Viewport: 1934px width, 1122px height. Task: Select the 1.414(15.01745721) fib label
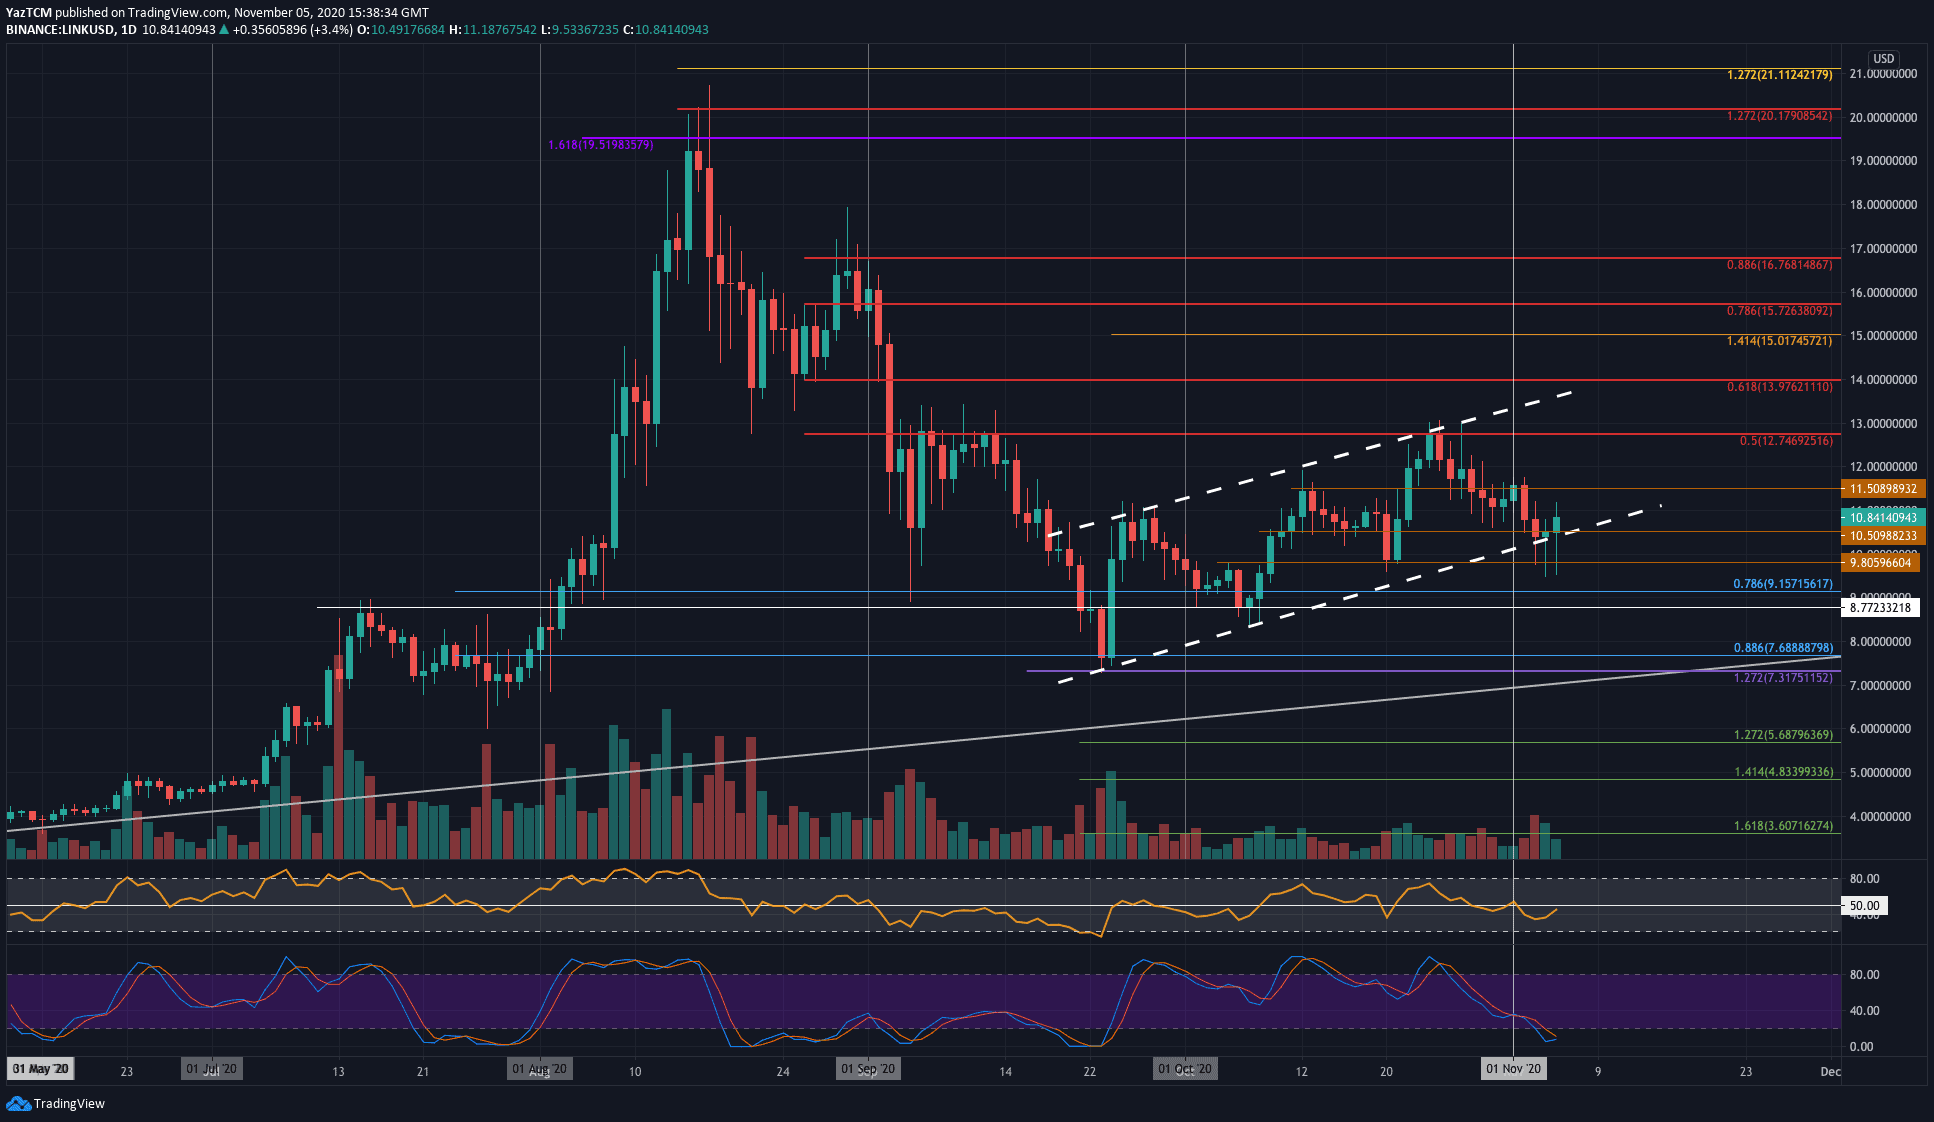click(1780, 341)
